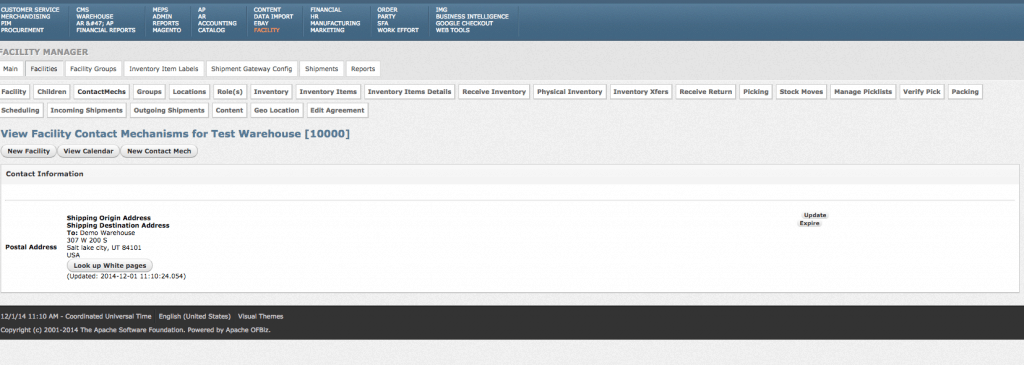Open the Outgoing Shipments sub-tab

169,110
